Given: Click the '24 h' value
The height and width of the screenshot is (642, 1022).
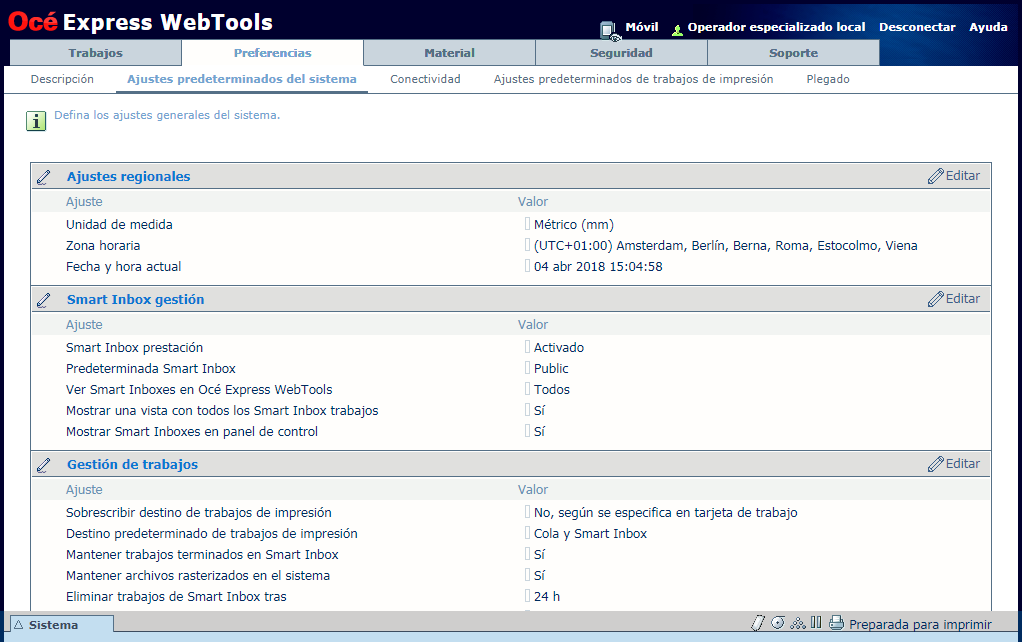Looking at the screenshot, I should pyautogui.click(x=547, y=596).
